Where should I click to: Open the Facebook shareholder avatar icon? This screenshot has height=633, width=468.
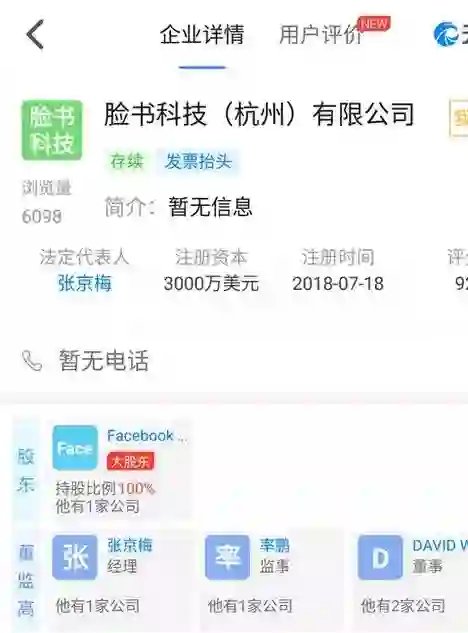pos(75,448)
